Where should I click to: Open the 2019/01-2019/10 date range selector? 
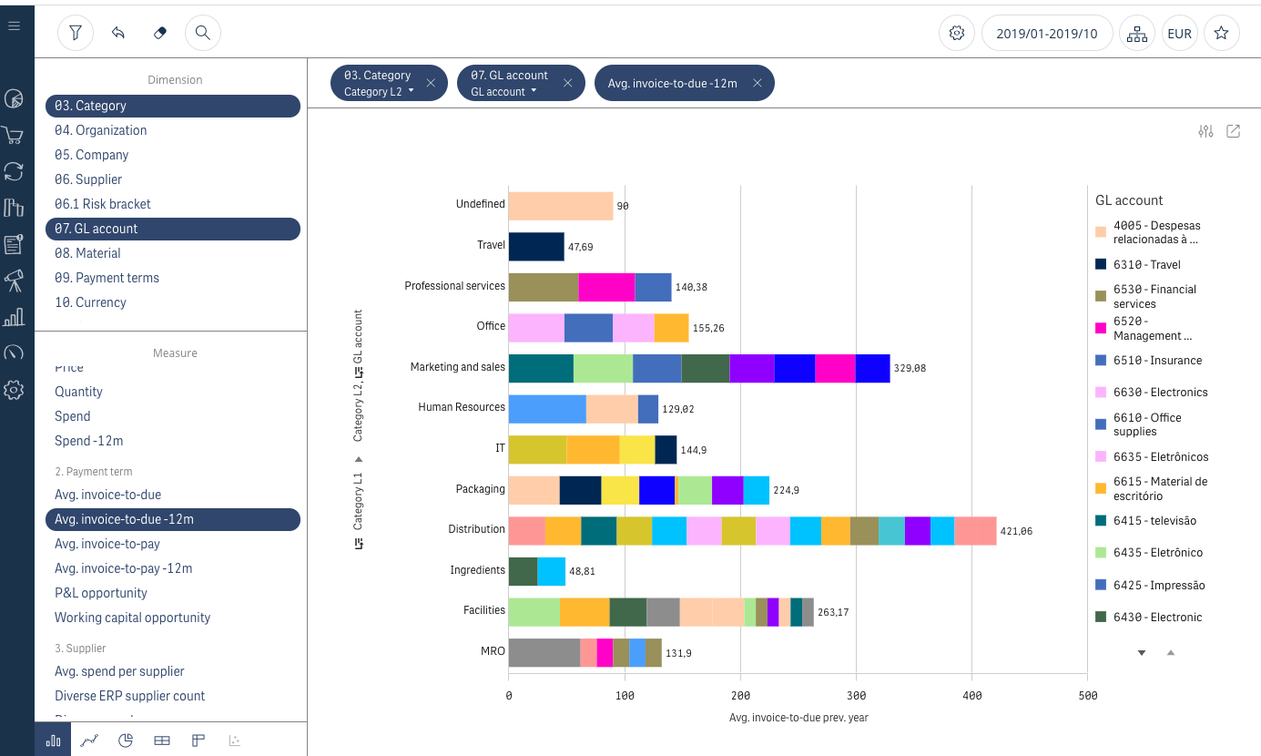pyautogui.click(x=1047, y=33)
